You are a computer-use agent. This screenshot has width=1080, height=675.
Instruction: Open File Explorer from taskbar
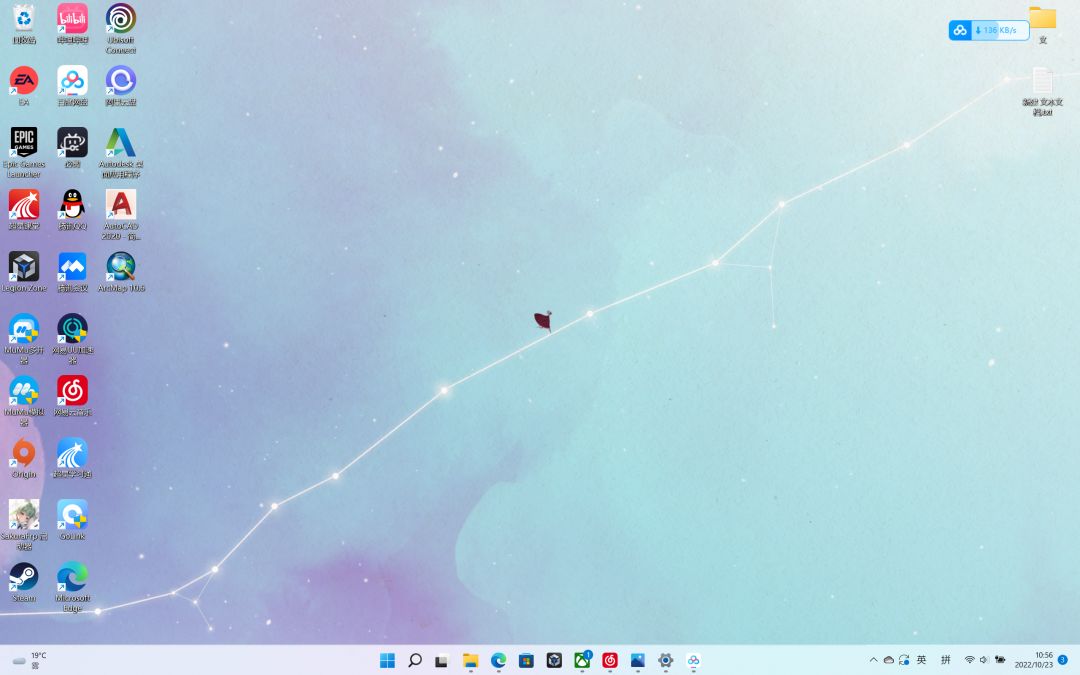pos(470,661)
